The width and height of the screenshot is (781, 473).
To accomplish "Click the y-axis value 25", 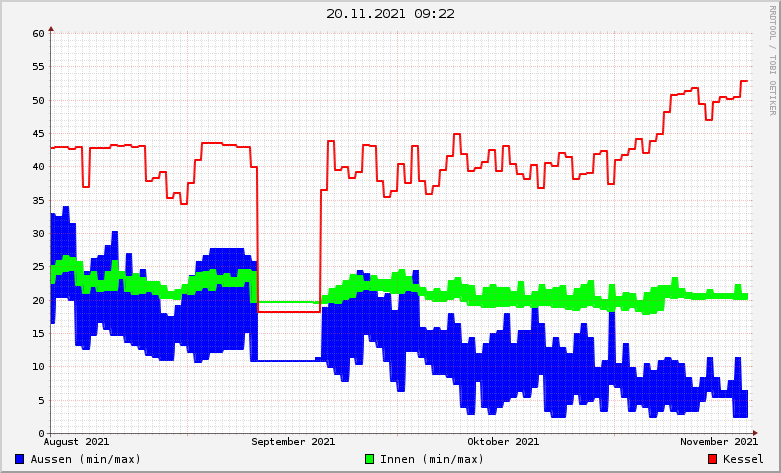I will 38,267.
